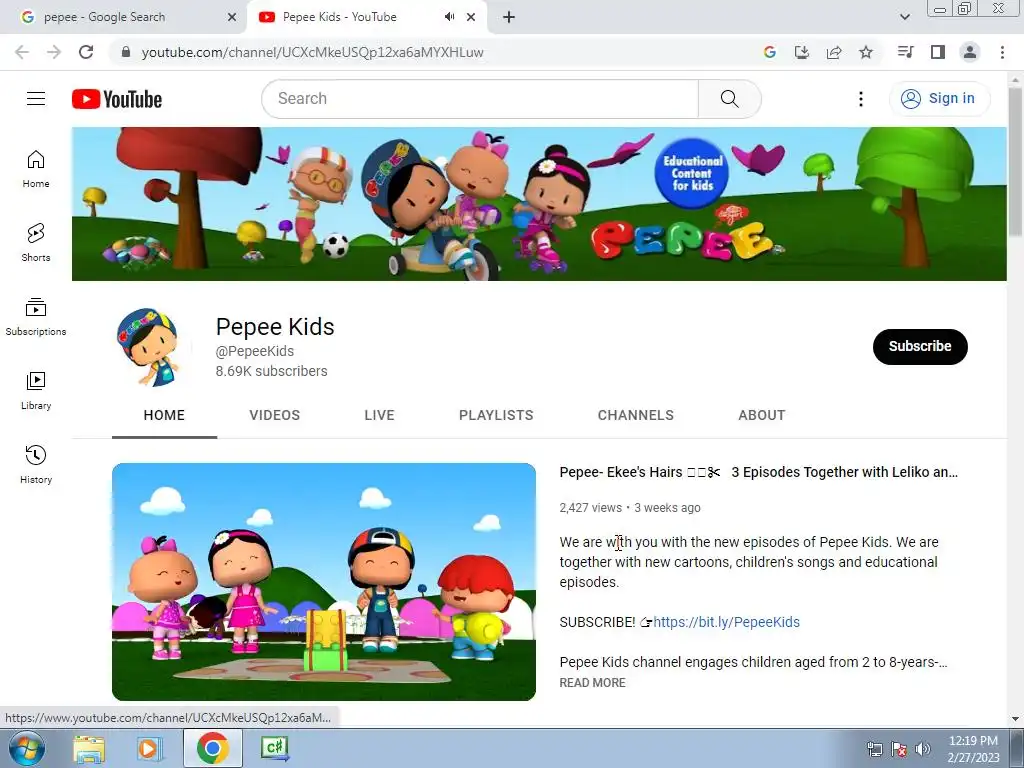1024x768 pixels.
Task: Open the media control icon in toolbar
Action: click(905, 52)
